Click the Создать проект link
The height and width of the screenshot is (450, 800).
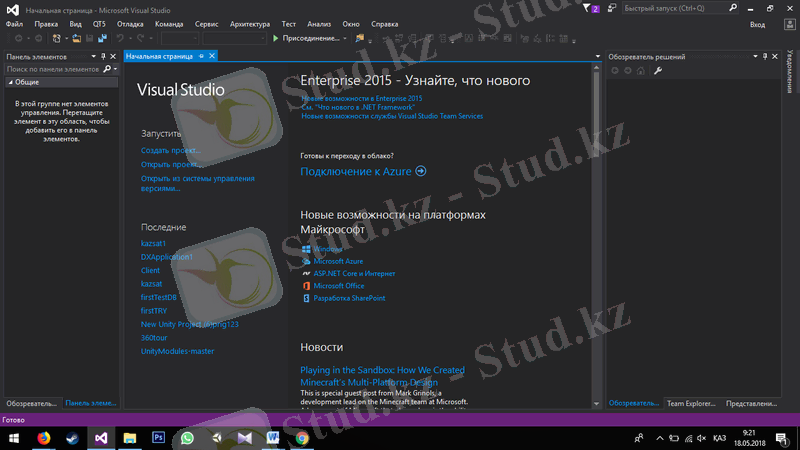[x=171, y=150]
